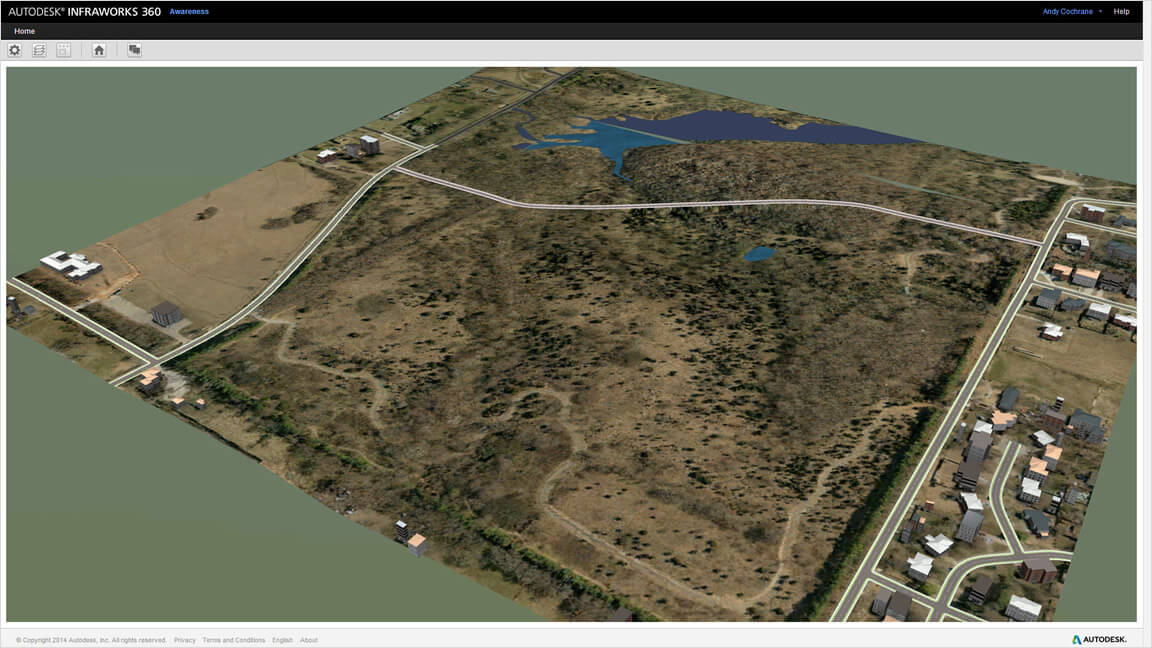Switch to the Home tab
1152x648 pixels.
click(24, 31)
